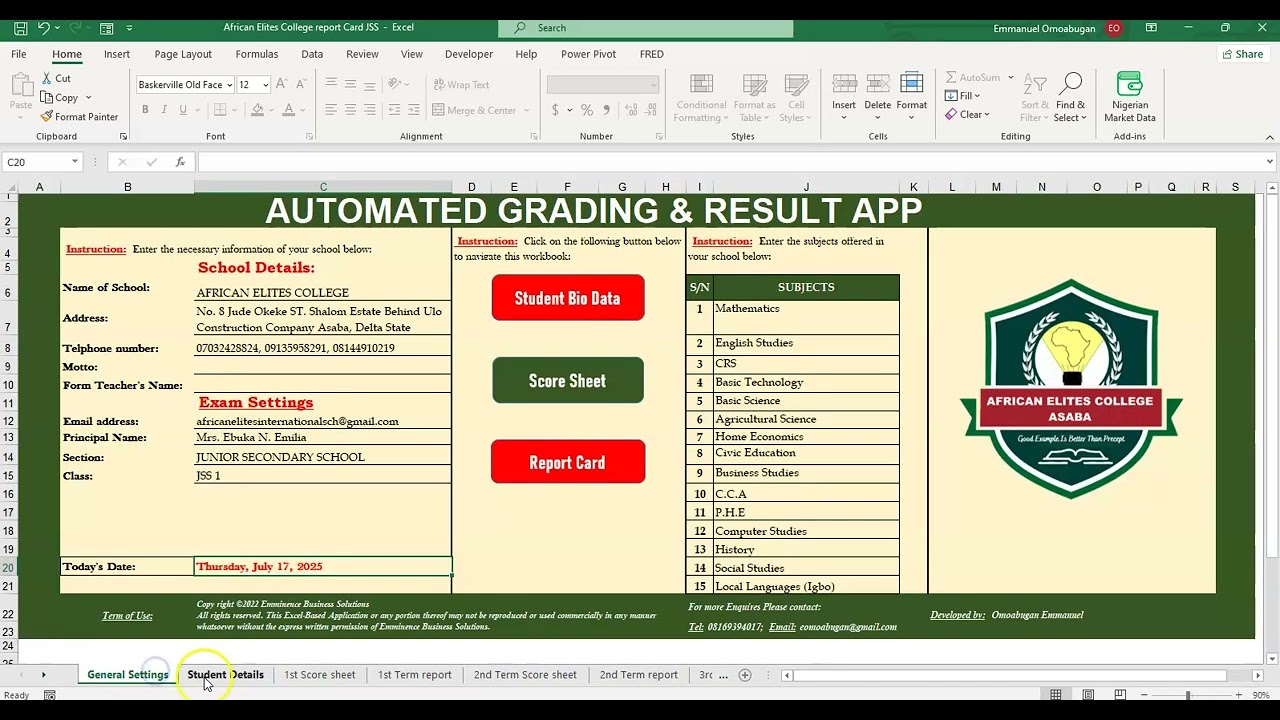Switch to Page Break Preview in status bar
Image resolution: width=1280 pixels, height=720 pixels.
tap(1120, 695)
